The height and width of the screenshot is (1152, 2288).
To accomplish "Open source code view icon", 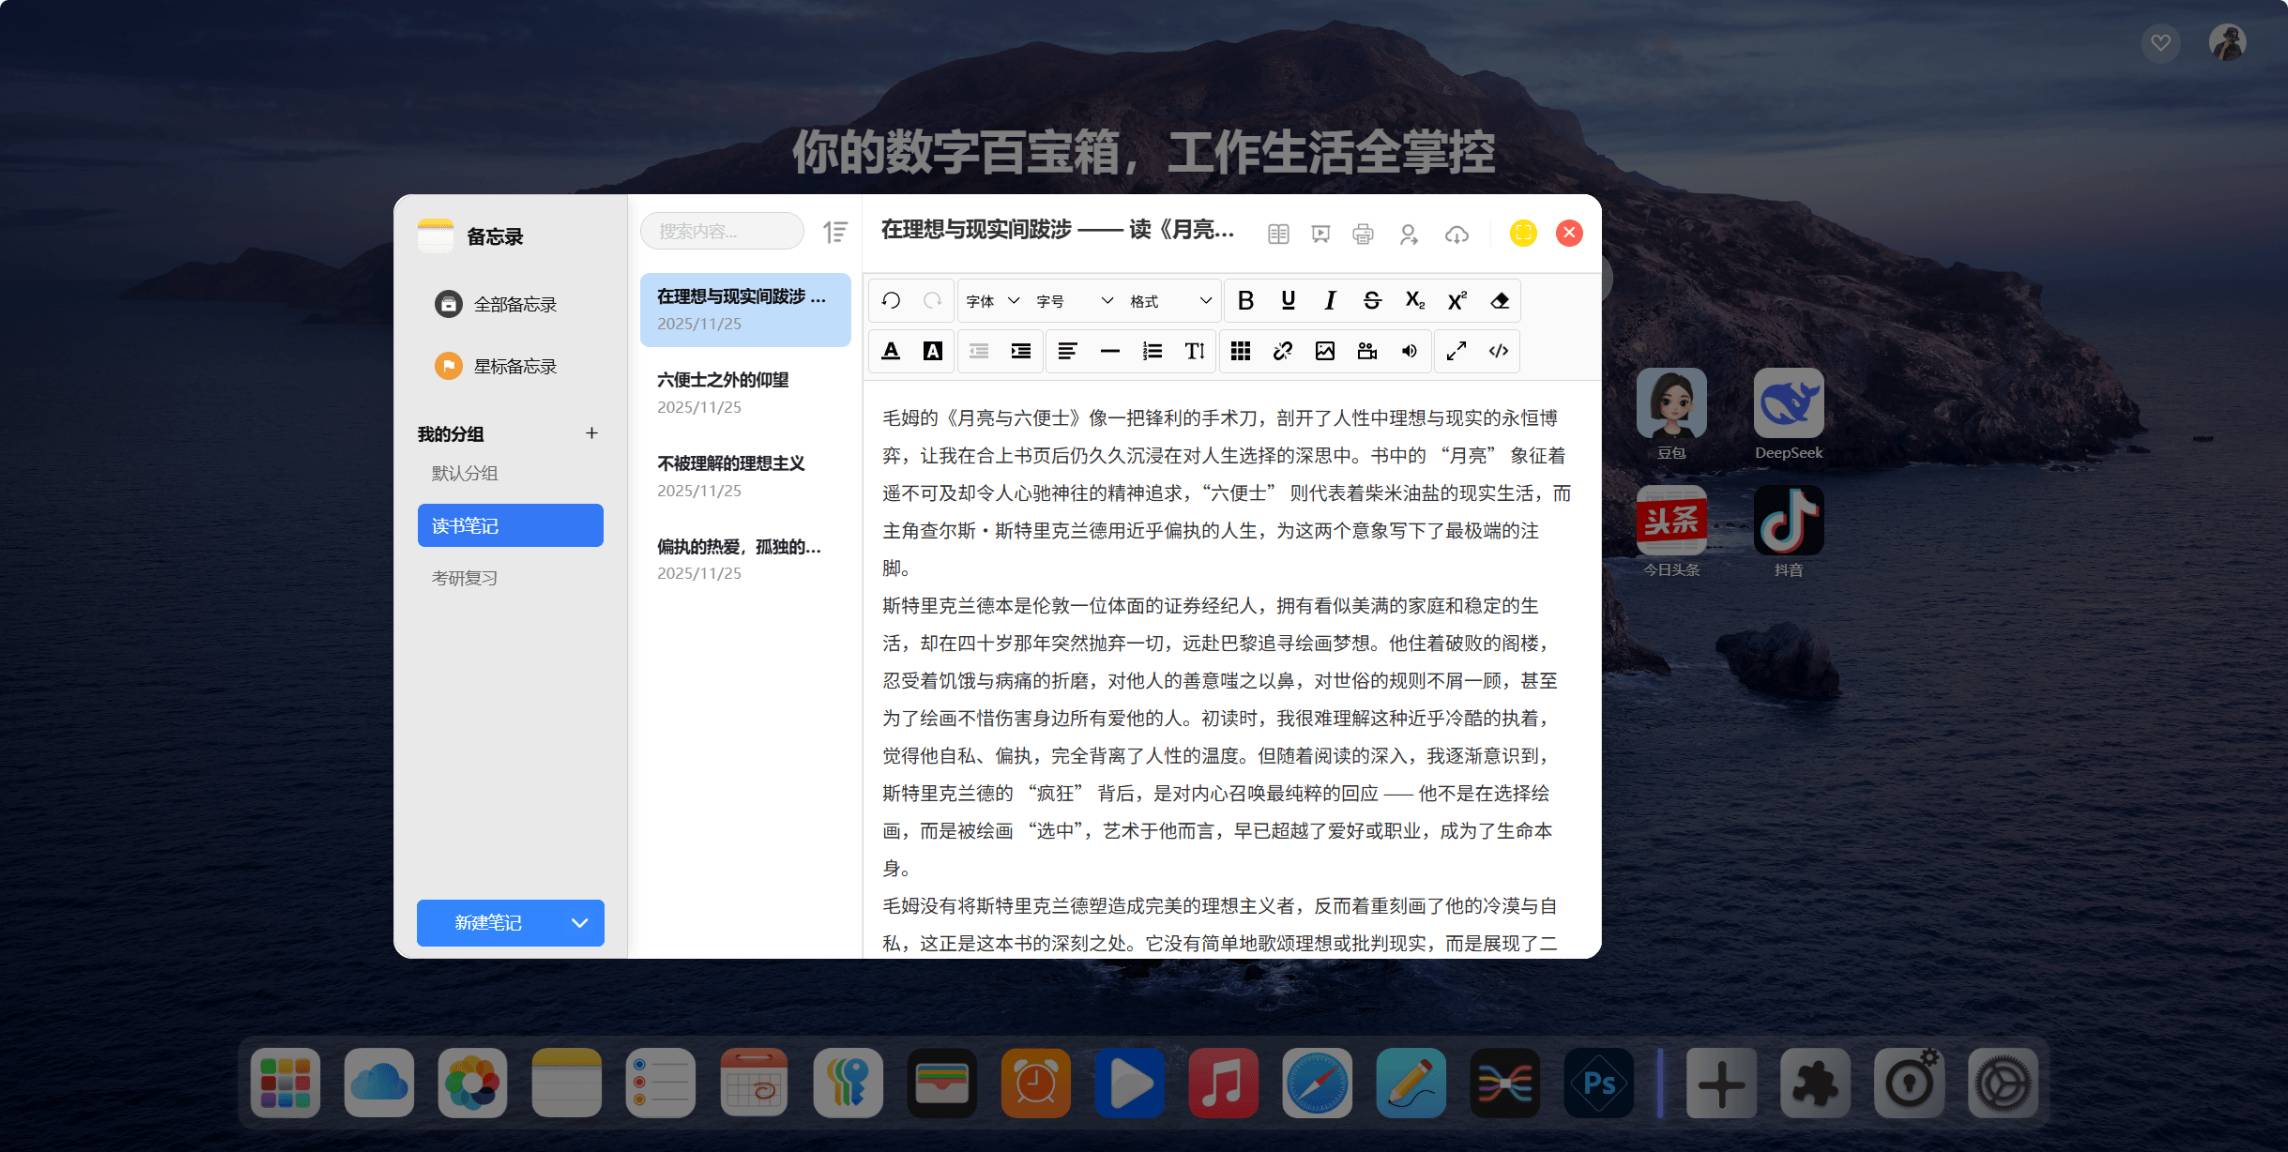I will pos(1498,351).
